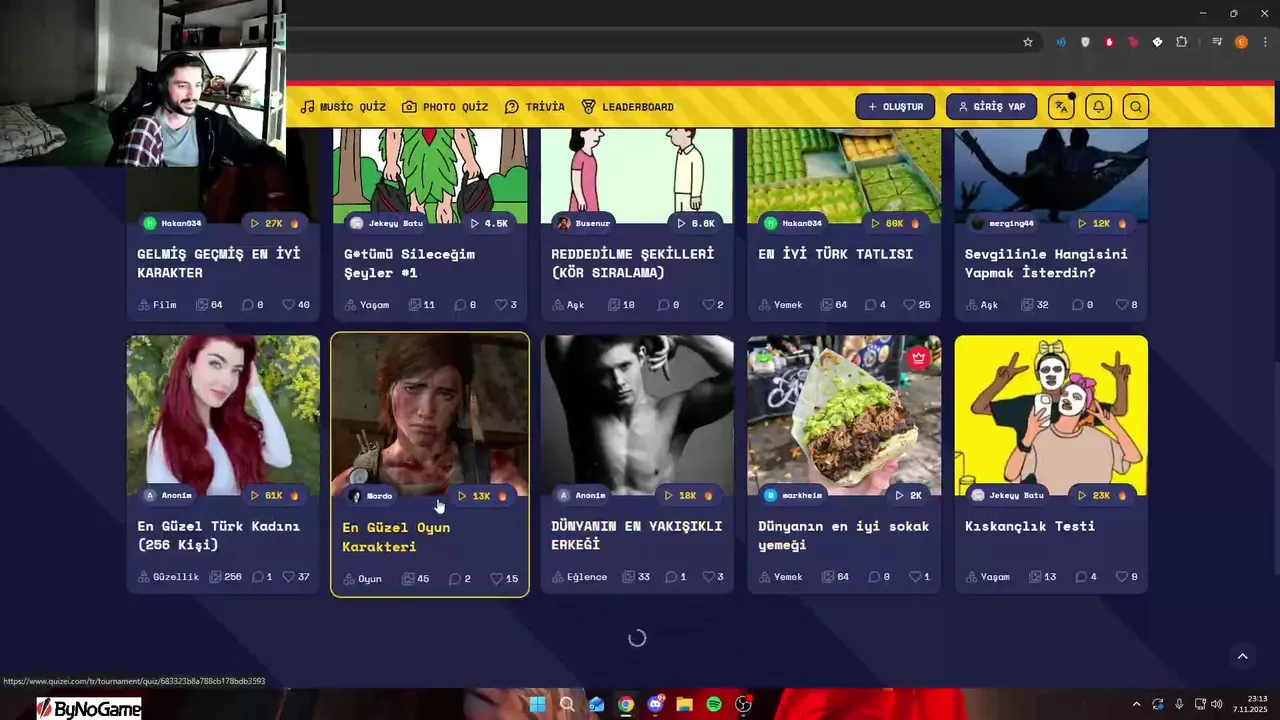This screenshot has width=1280, height=720.
Task: Open the clock showing 23:13
Action: [1250, 704]
